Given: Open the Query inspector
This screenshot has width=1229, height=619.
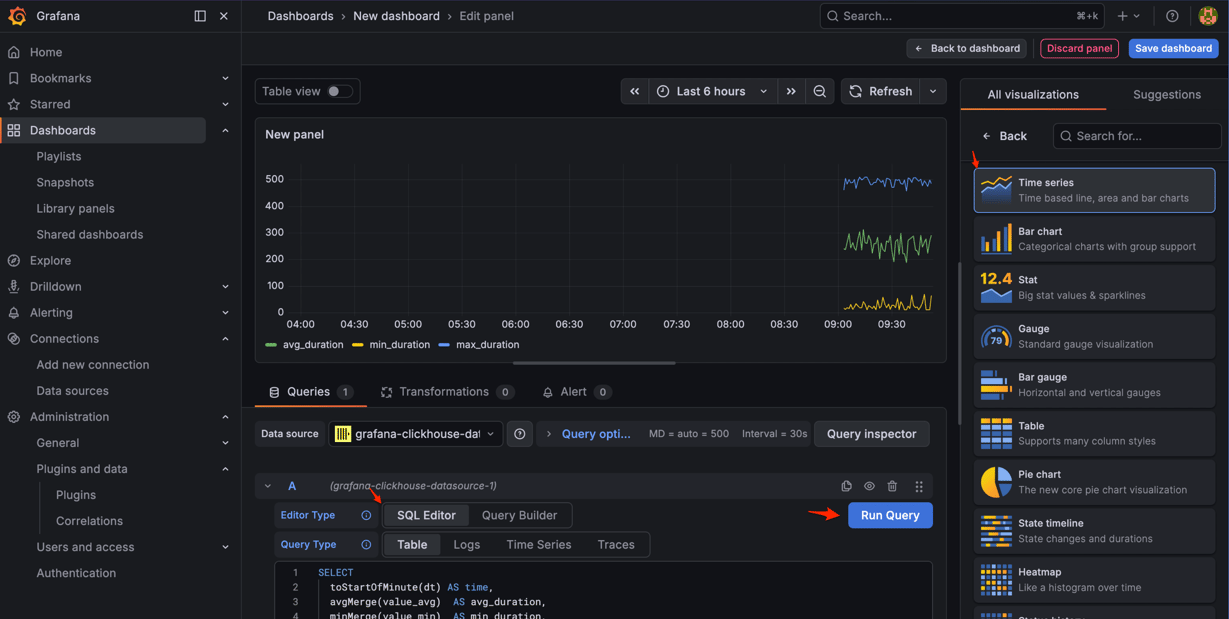Looking at the screenshot, I should (872, 434).
